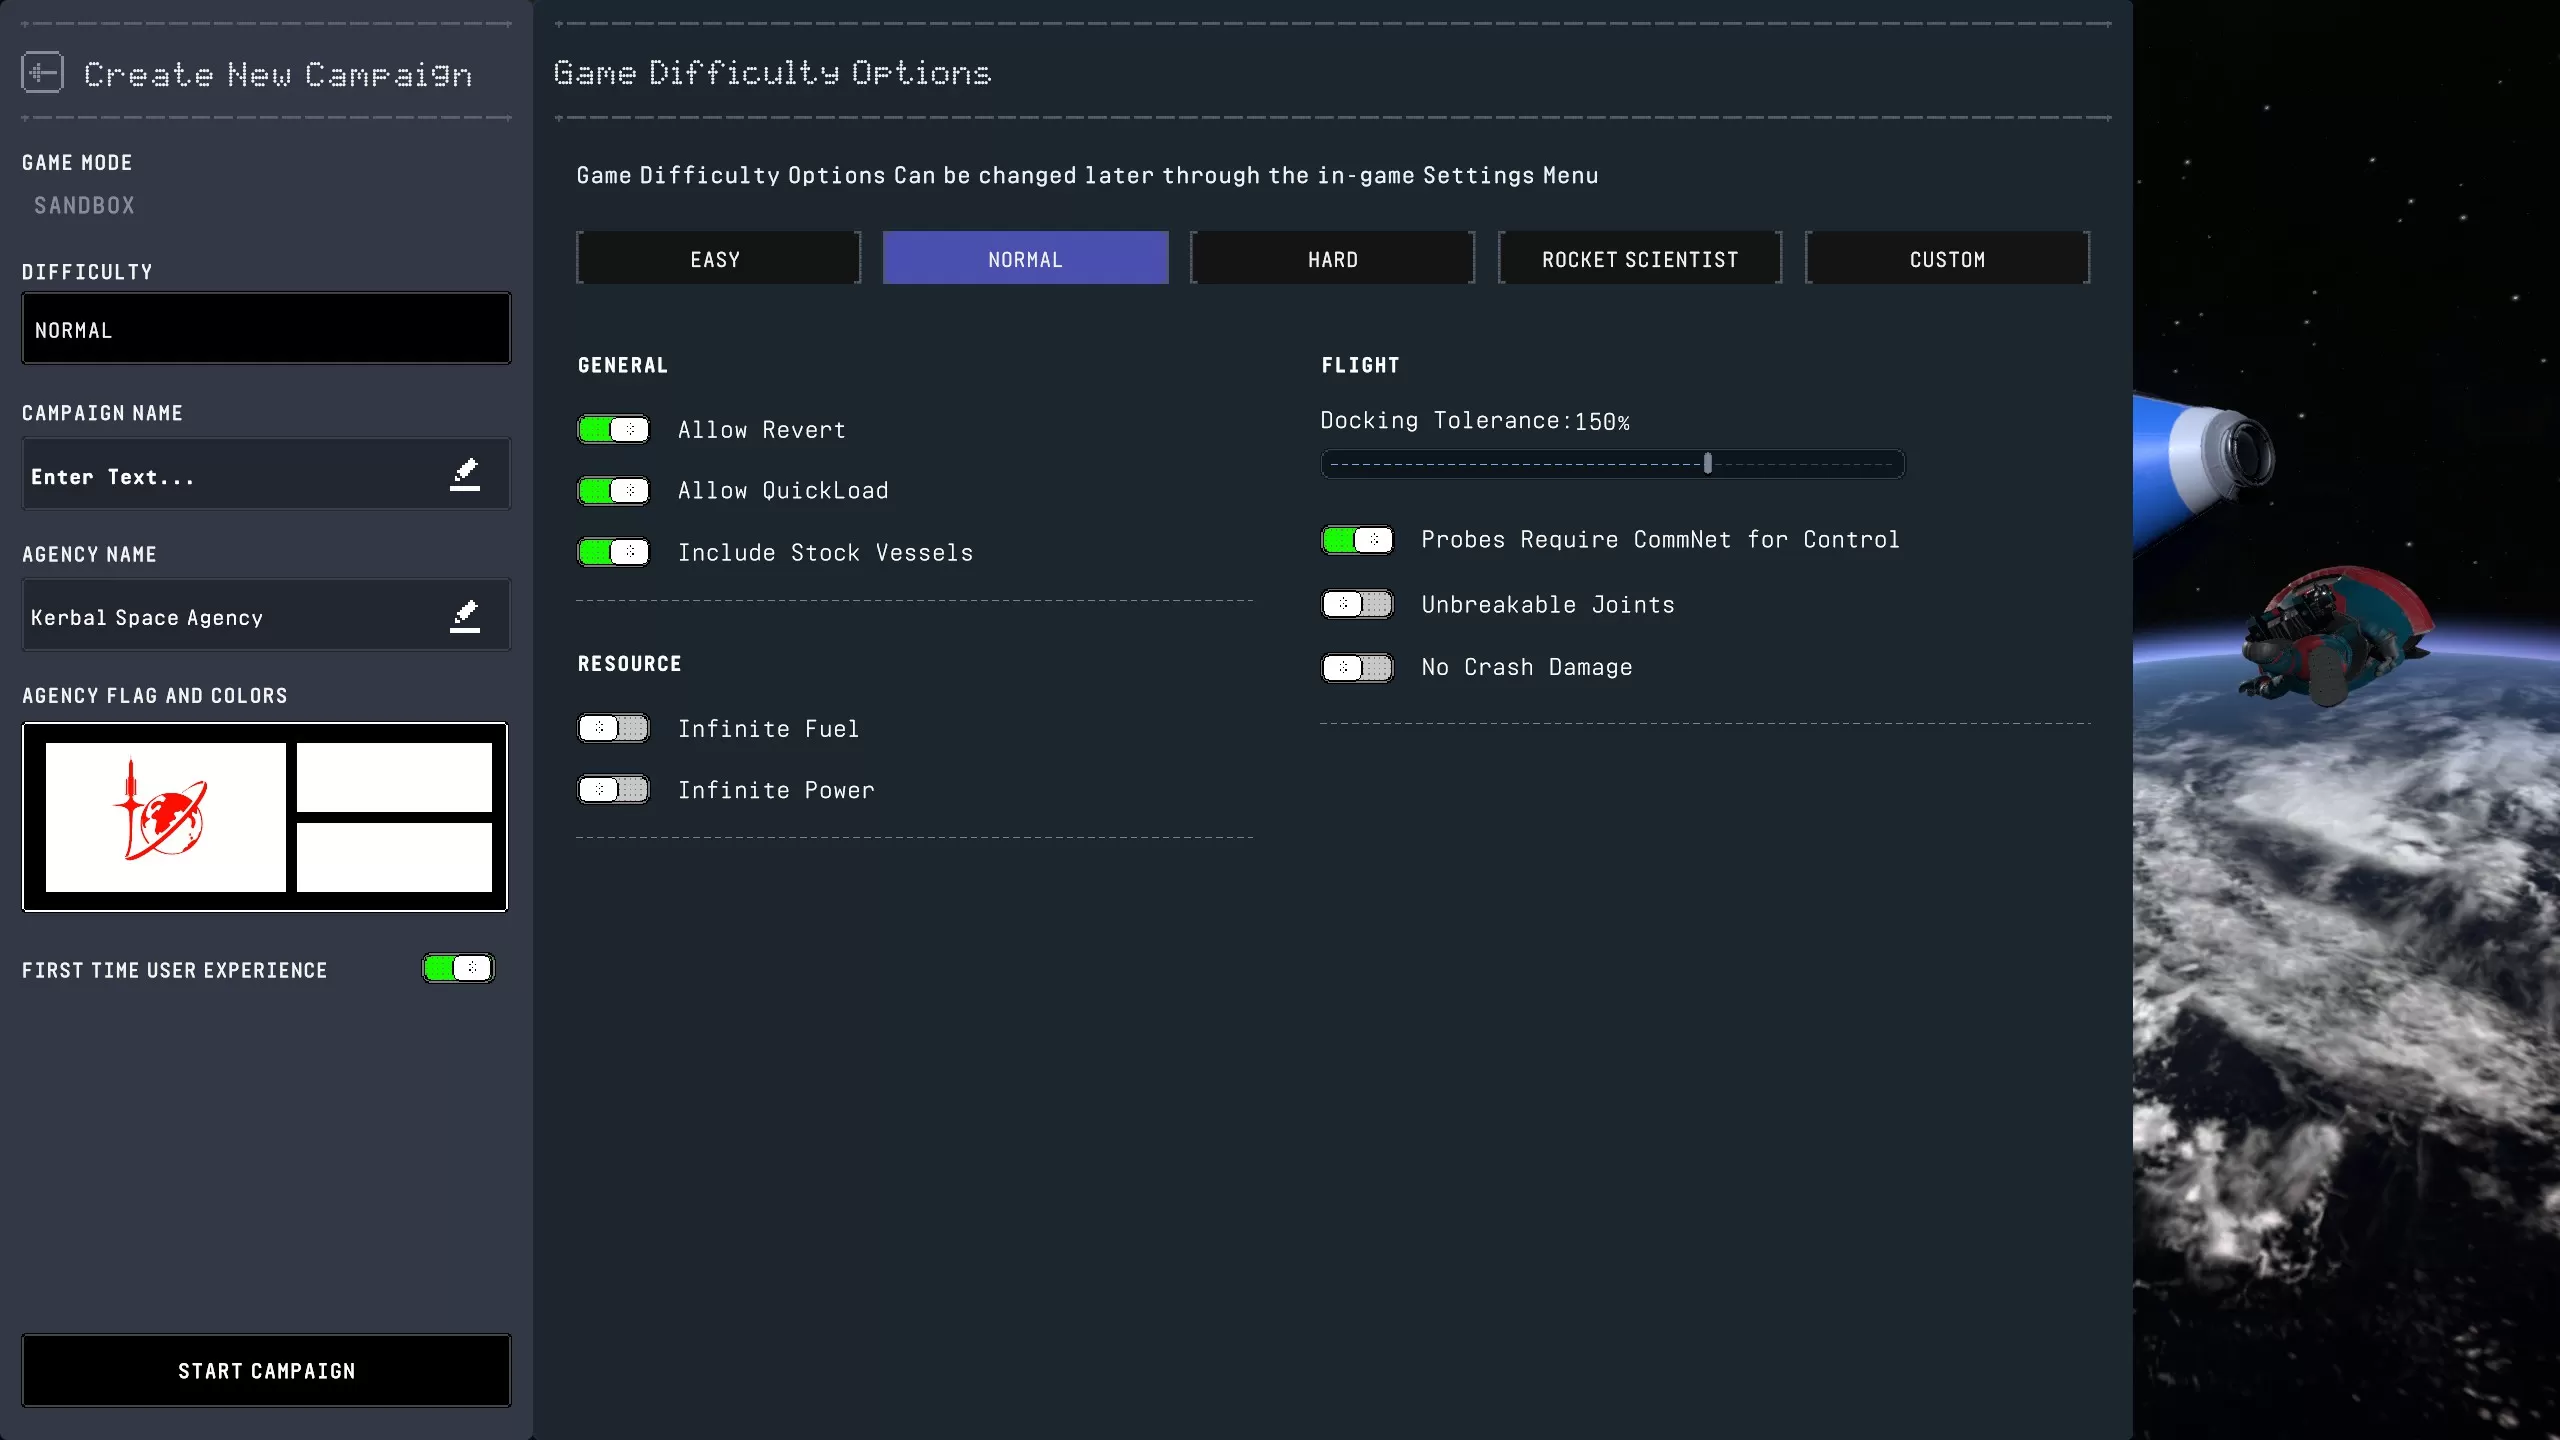Choose the CUSTOM difficulty tab

1947,259
